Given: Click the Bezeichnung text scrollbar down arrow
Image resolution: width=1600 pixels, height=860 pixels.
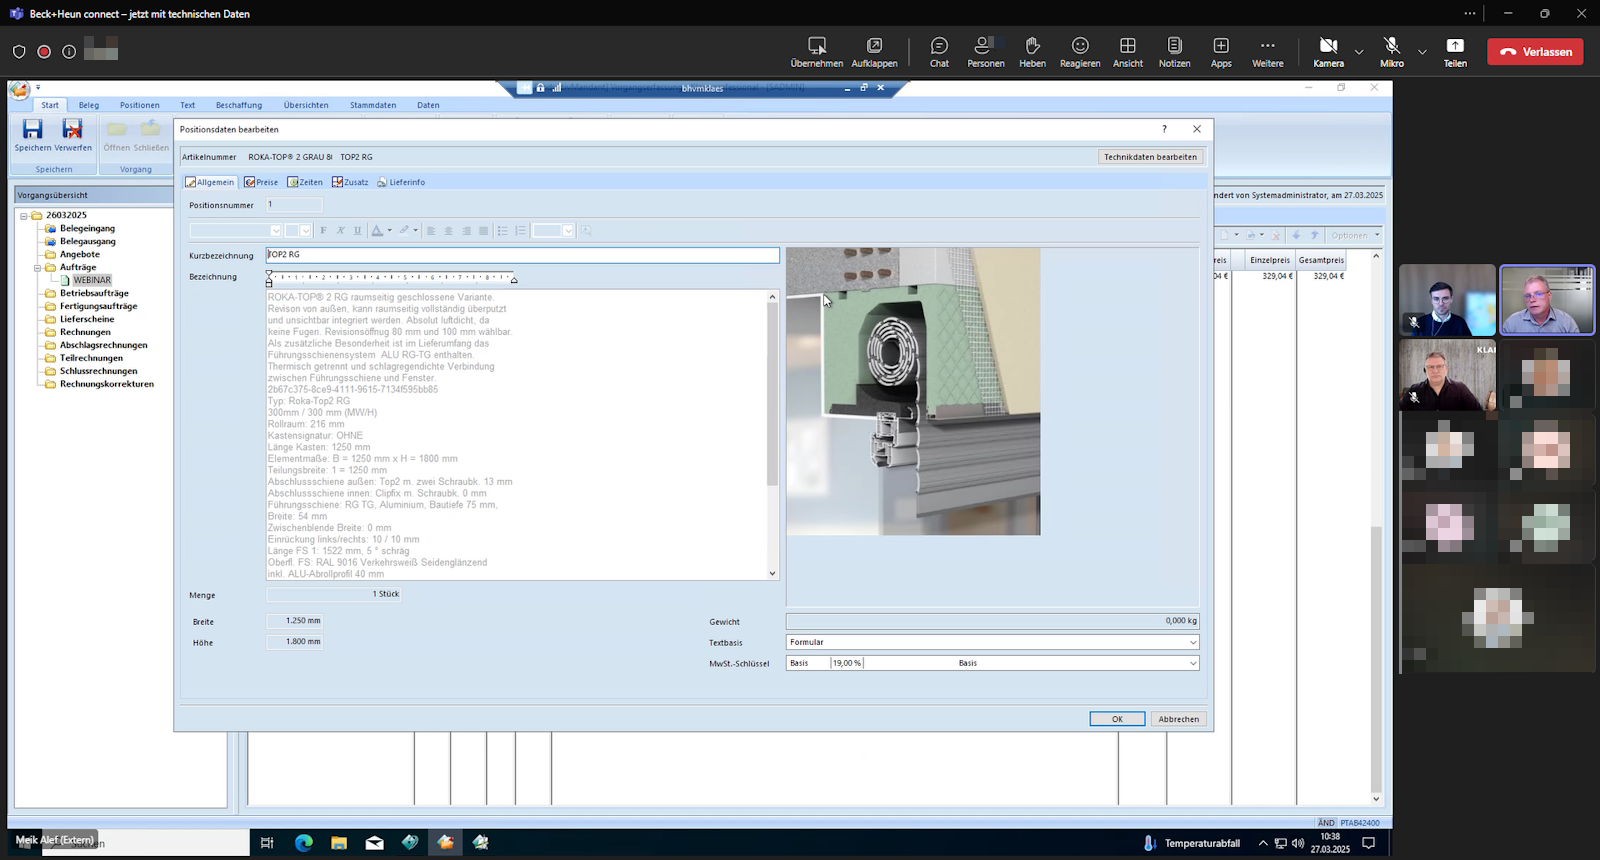Looking at the screenshot, I should (x=772, y=574).
